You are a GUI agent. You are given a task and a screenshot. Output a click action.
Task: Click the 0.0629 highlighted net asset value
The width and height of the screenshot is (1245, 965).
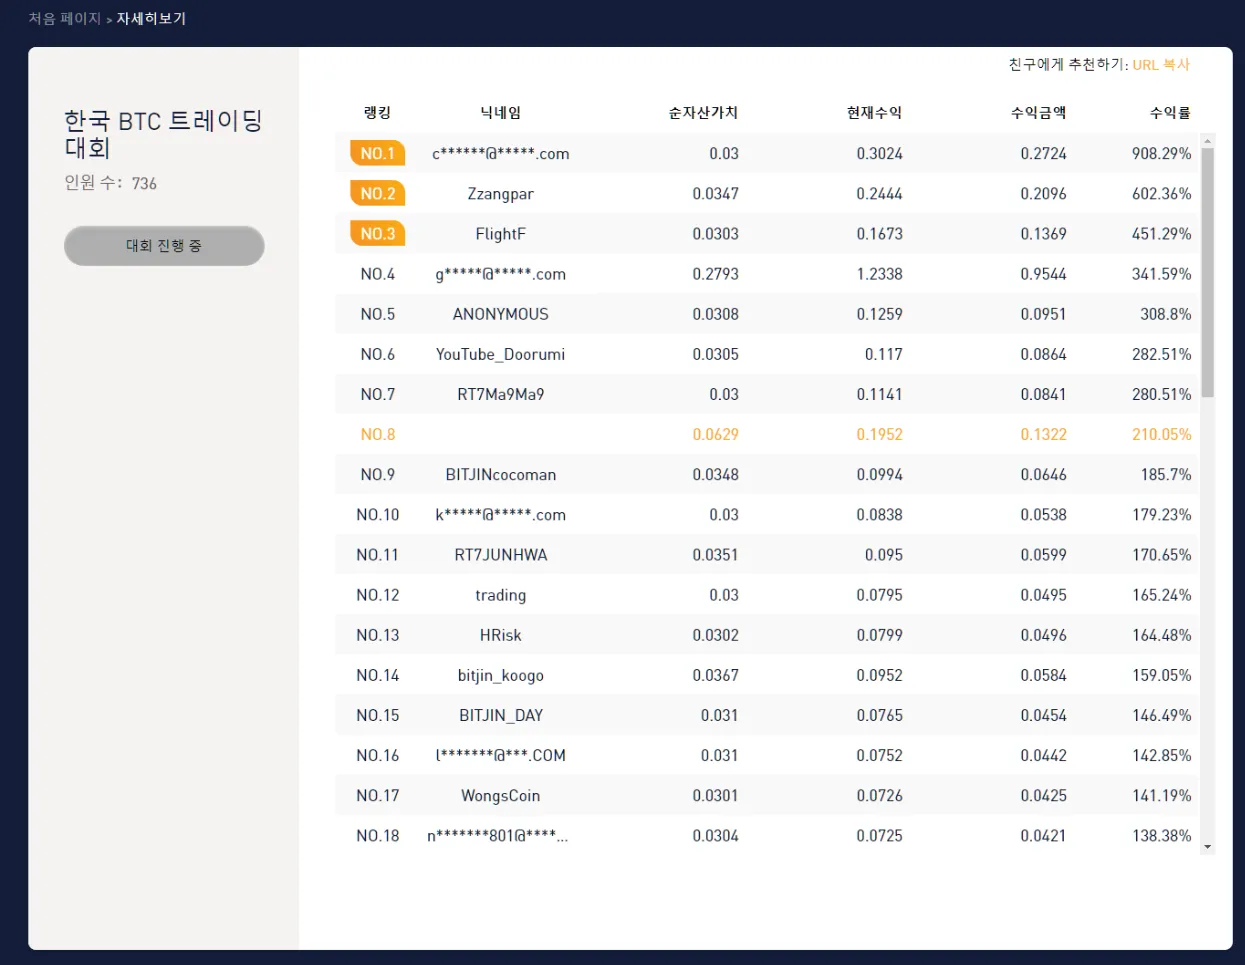click(715, 434)
